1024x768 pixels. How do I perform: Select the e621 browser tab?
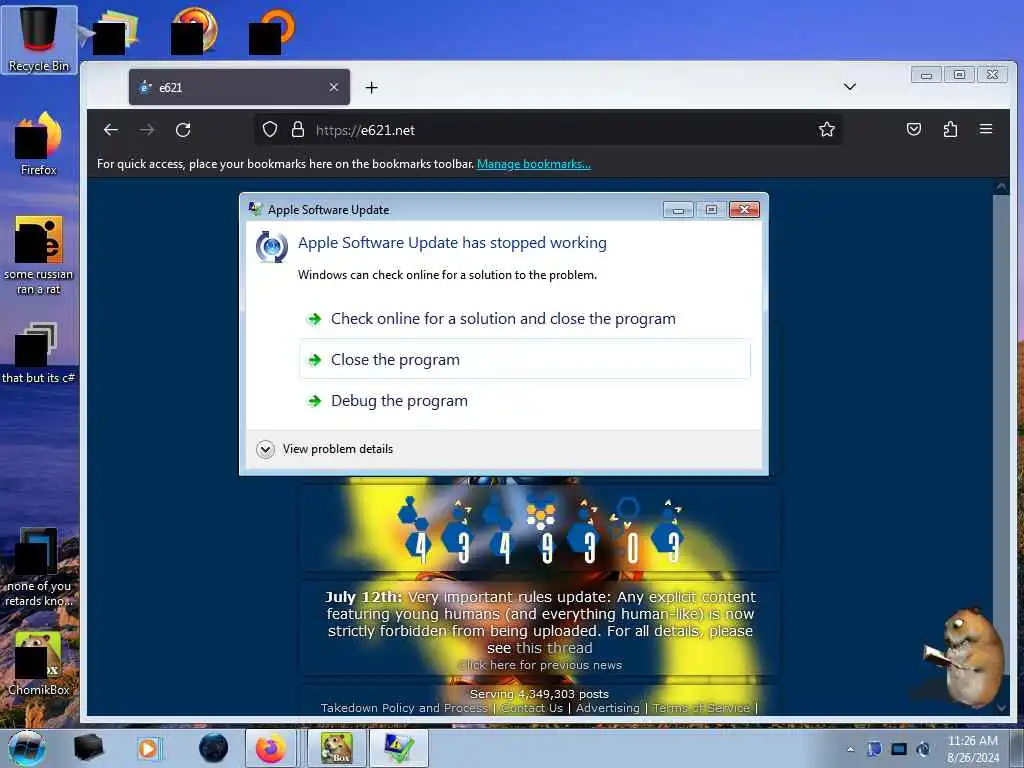click(239, 87)
